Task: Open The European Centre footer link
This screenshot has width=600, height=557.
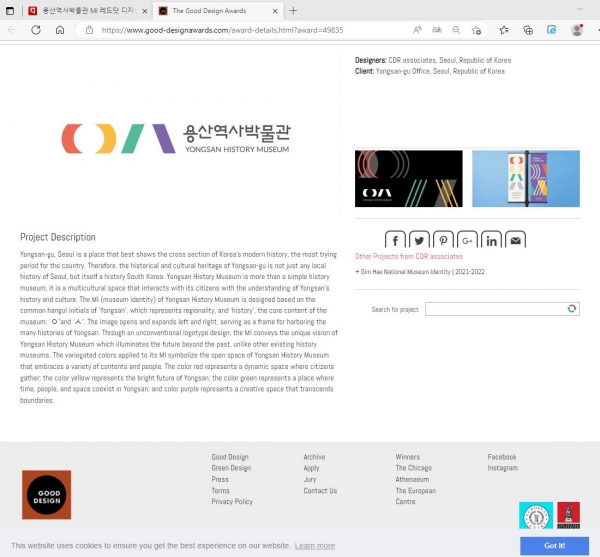Action: click(x=416, y=496)
